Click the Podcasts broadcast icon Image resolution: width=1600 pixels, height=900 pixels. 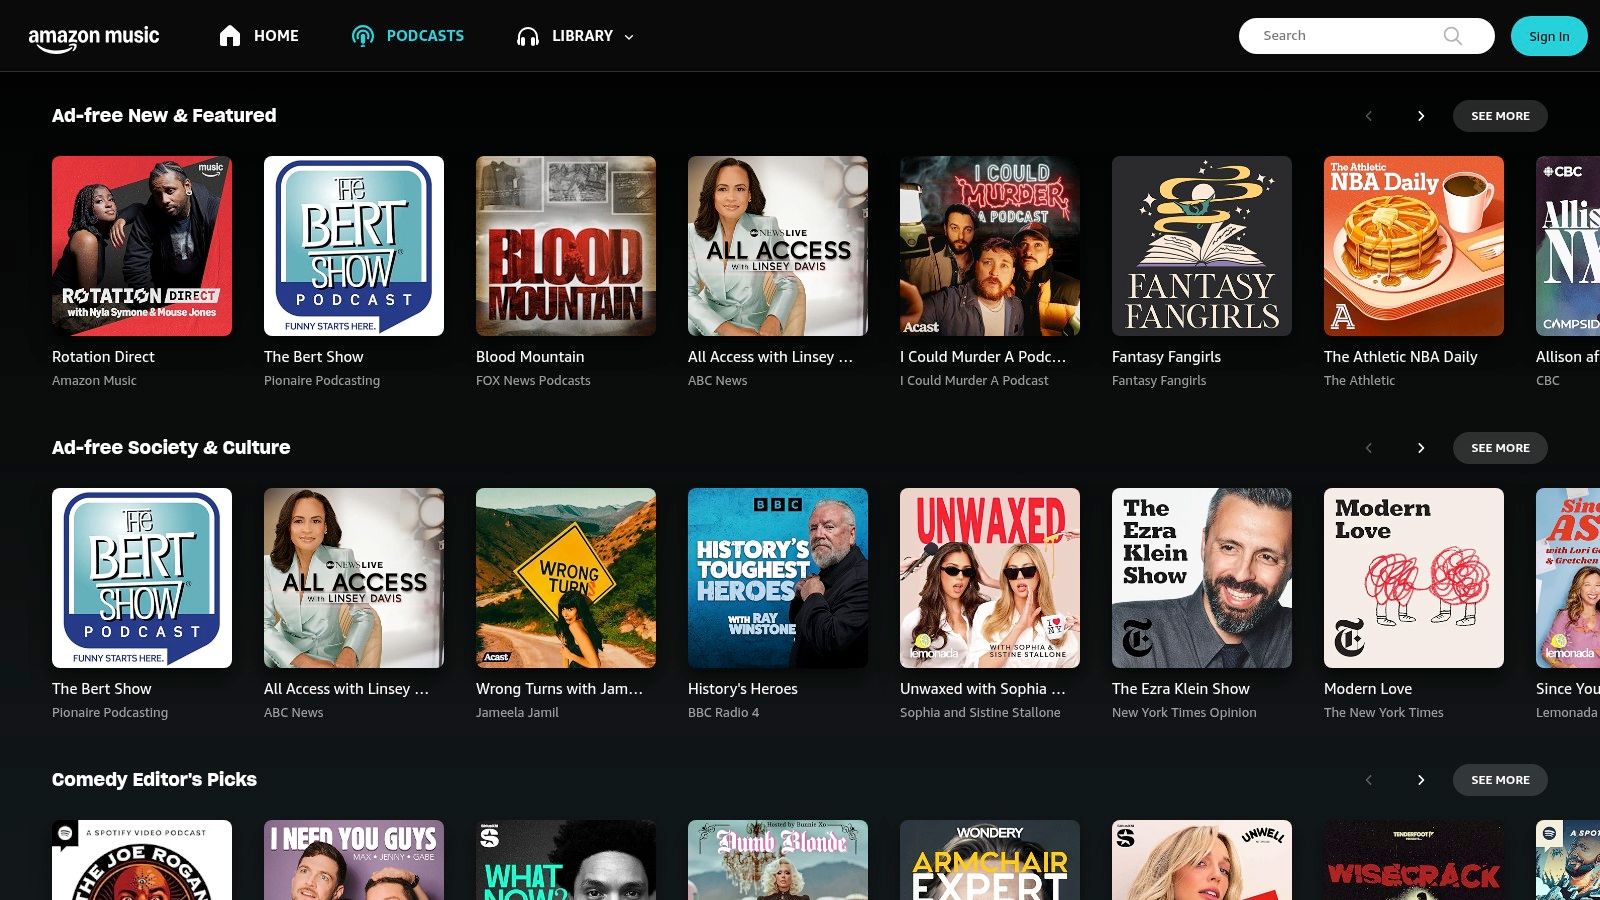(x=362, y=35)
